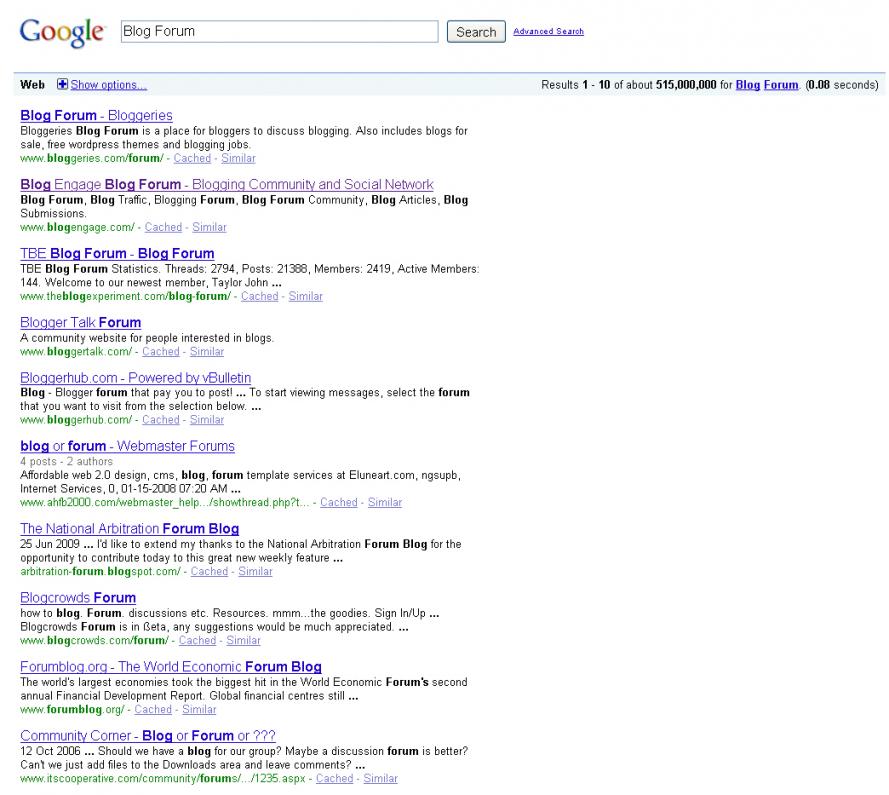Open blog or forum - Webmaster Forums result
The image size is (889, 795).
click(x=128, y=446)
